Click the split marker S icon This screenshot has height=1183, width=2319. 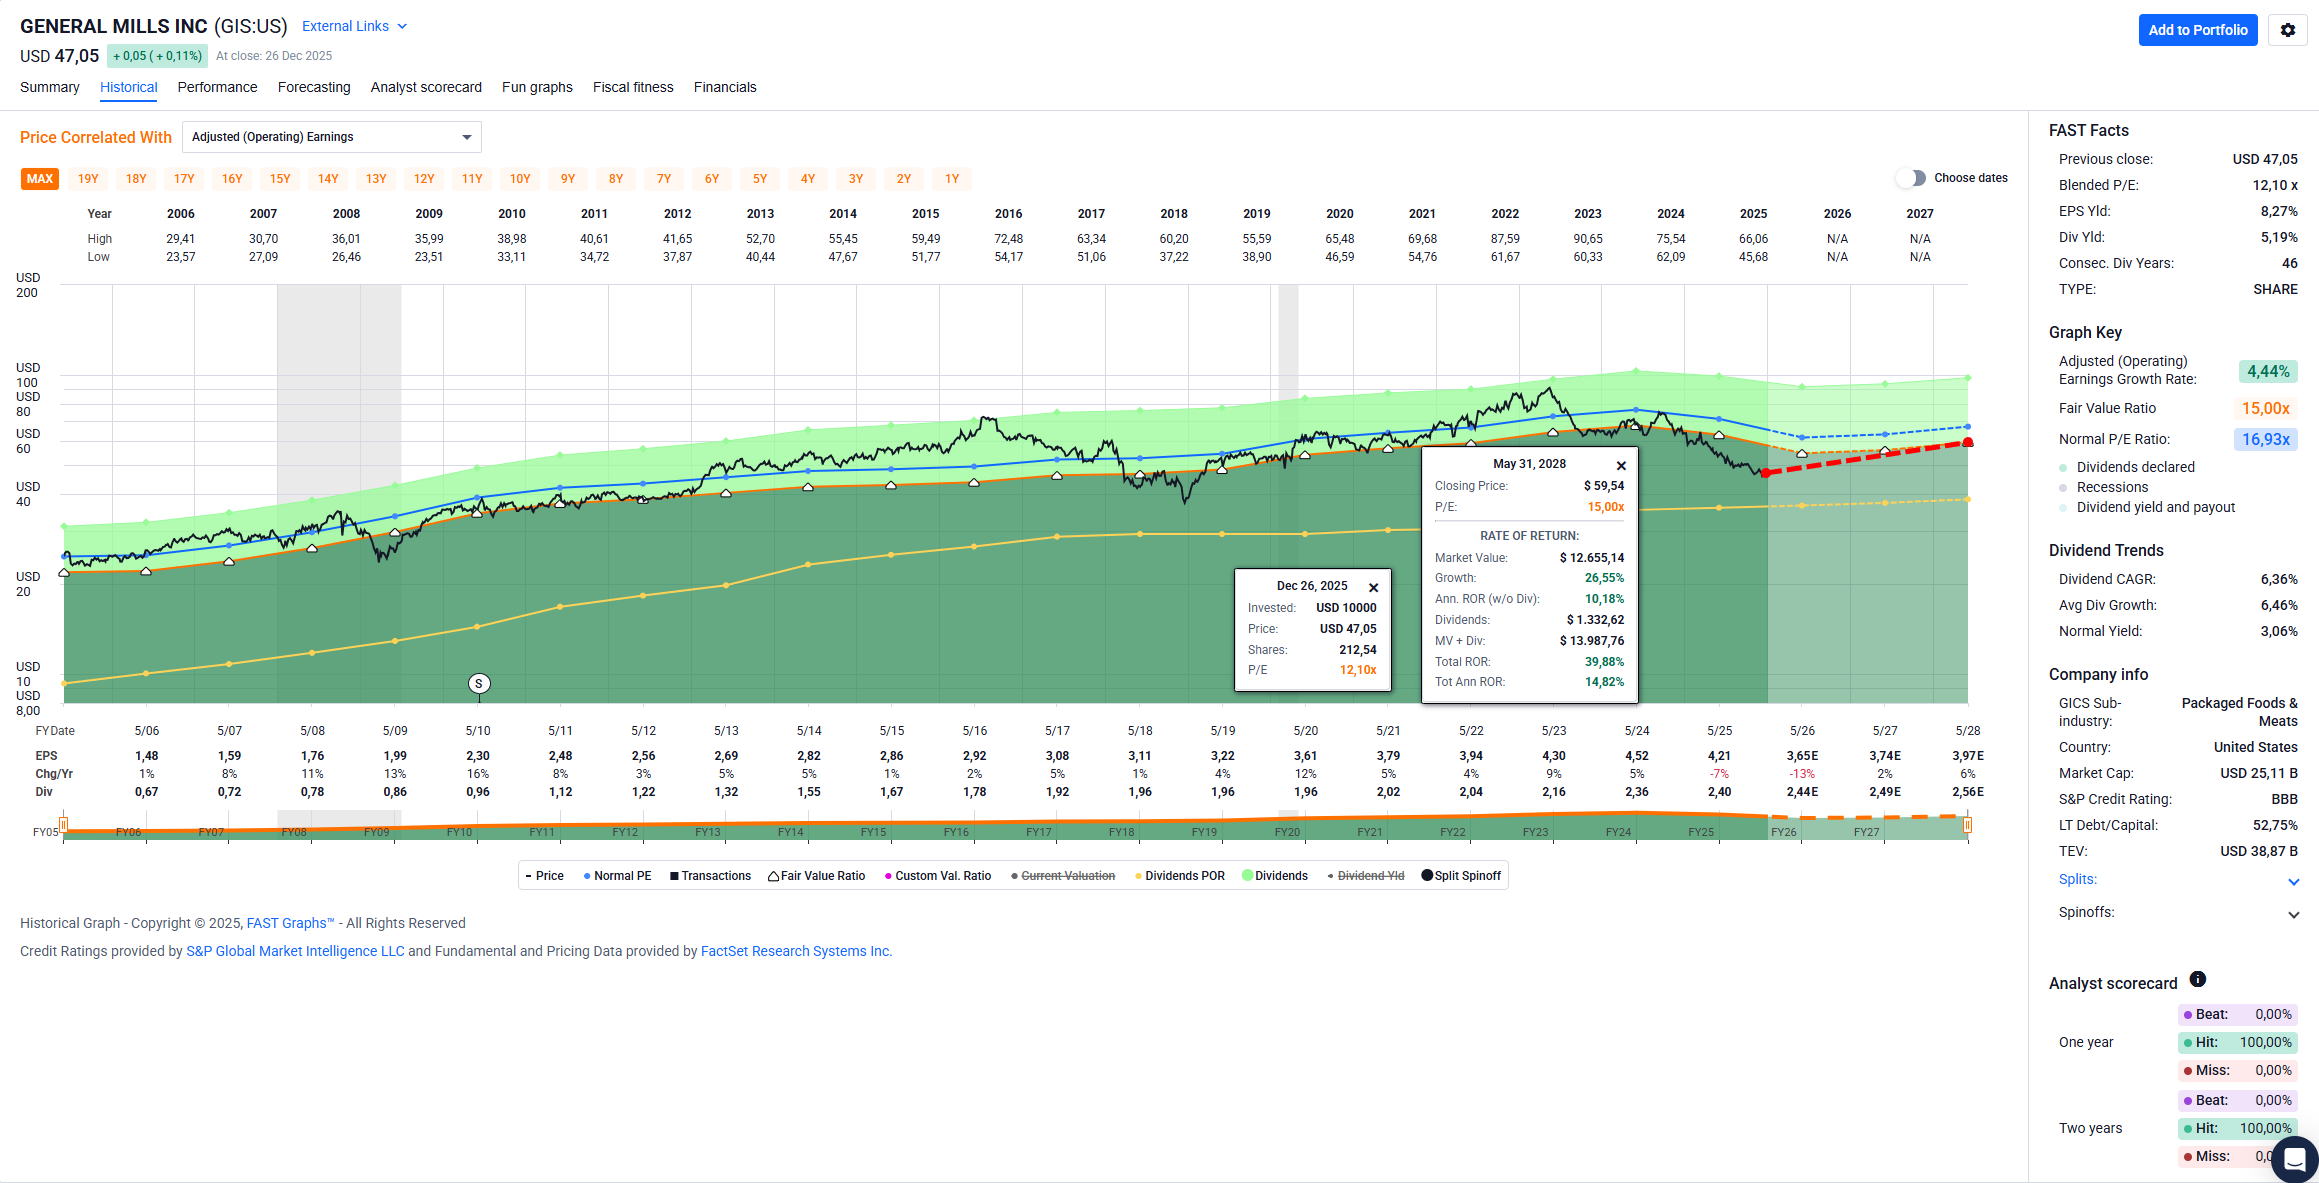click(x=479, y=684)
